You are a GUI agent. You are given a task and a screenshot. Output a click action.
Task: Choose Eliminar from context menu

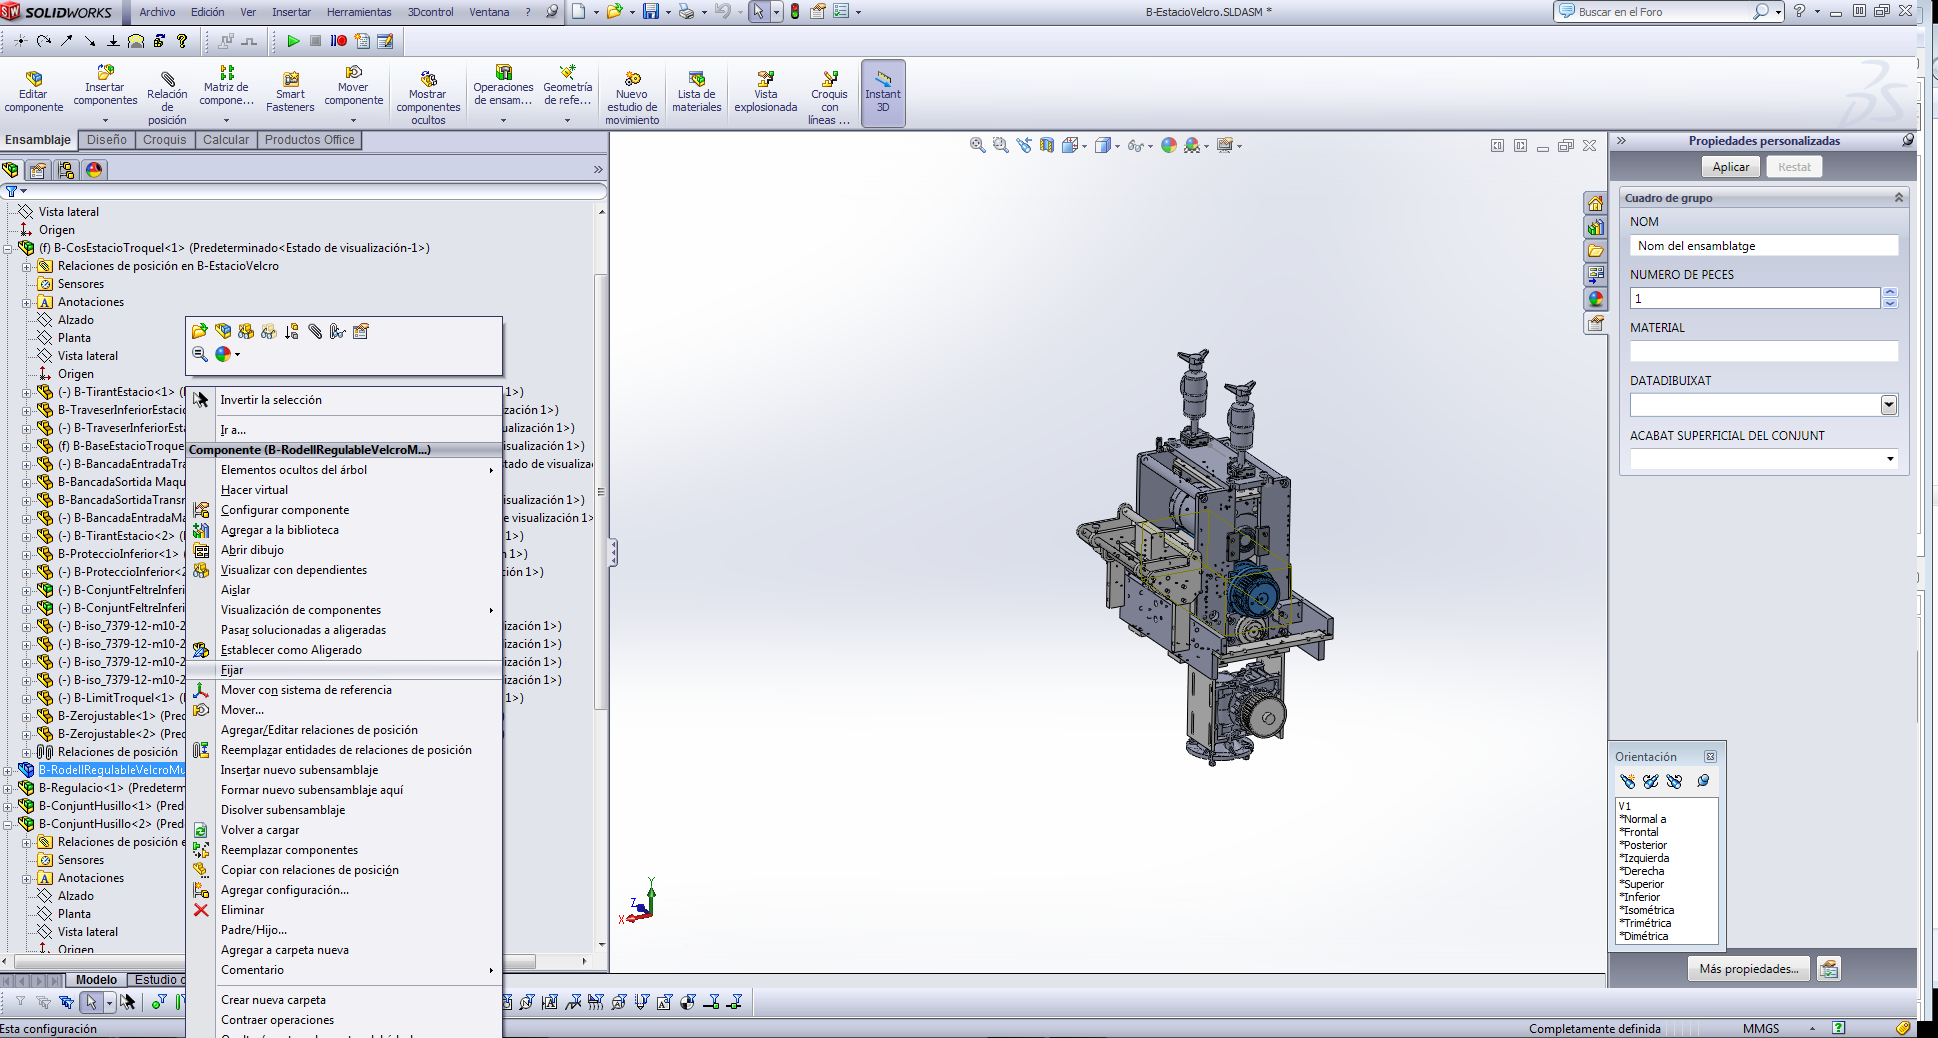(x=345, y=910)
